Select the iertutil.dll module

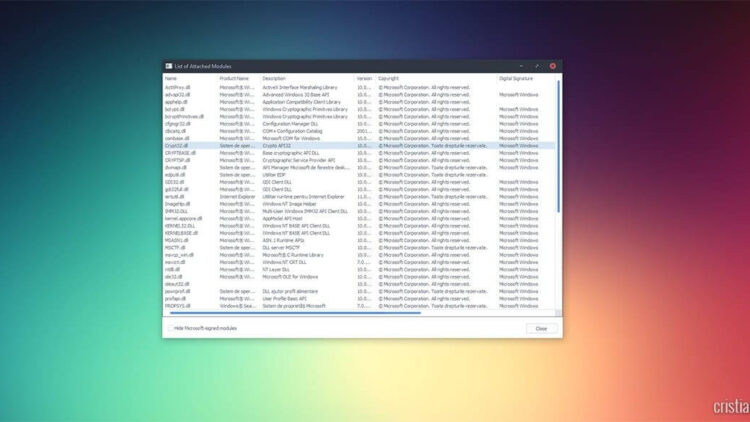[175, 197]
